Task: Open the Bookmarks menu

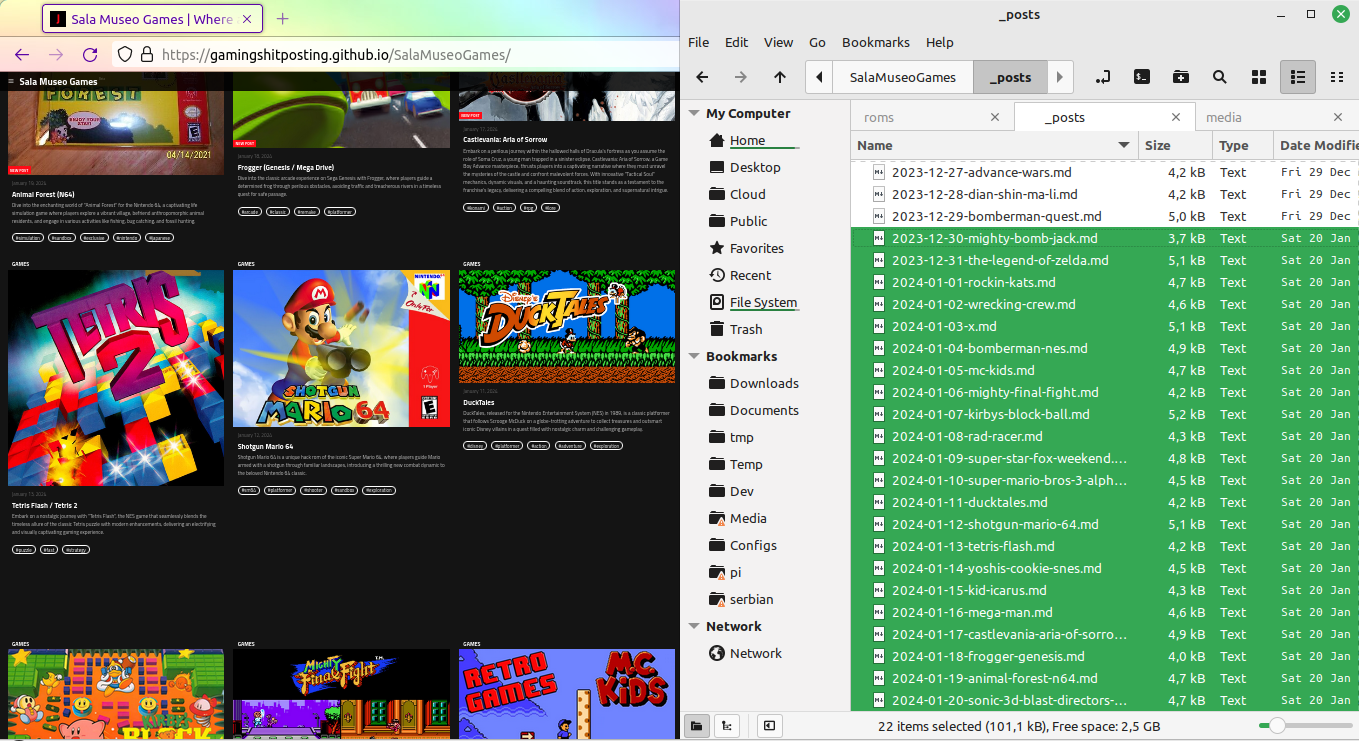Action: point(875,42)
